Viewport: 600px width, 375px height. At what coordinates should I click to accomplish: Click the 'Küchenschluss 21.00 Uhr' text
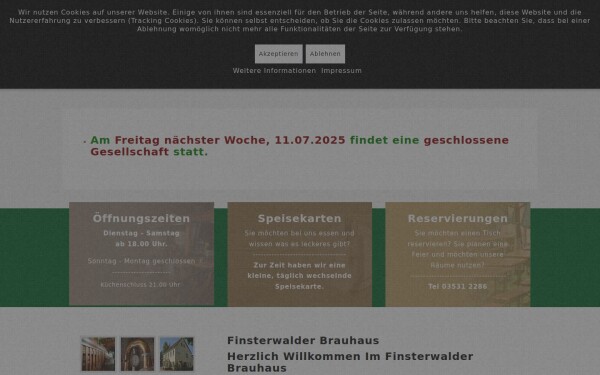[x=140, y=285]
